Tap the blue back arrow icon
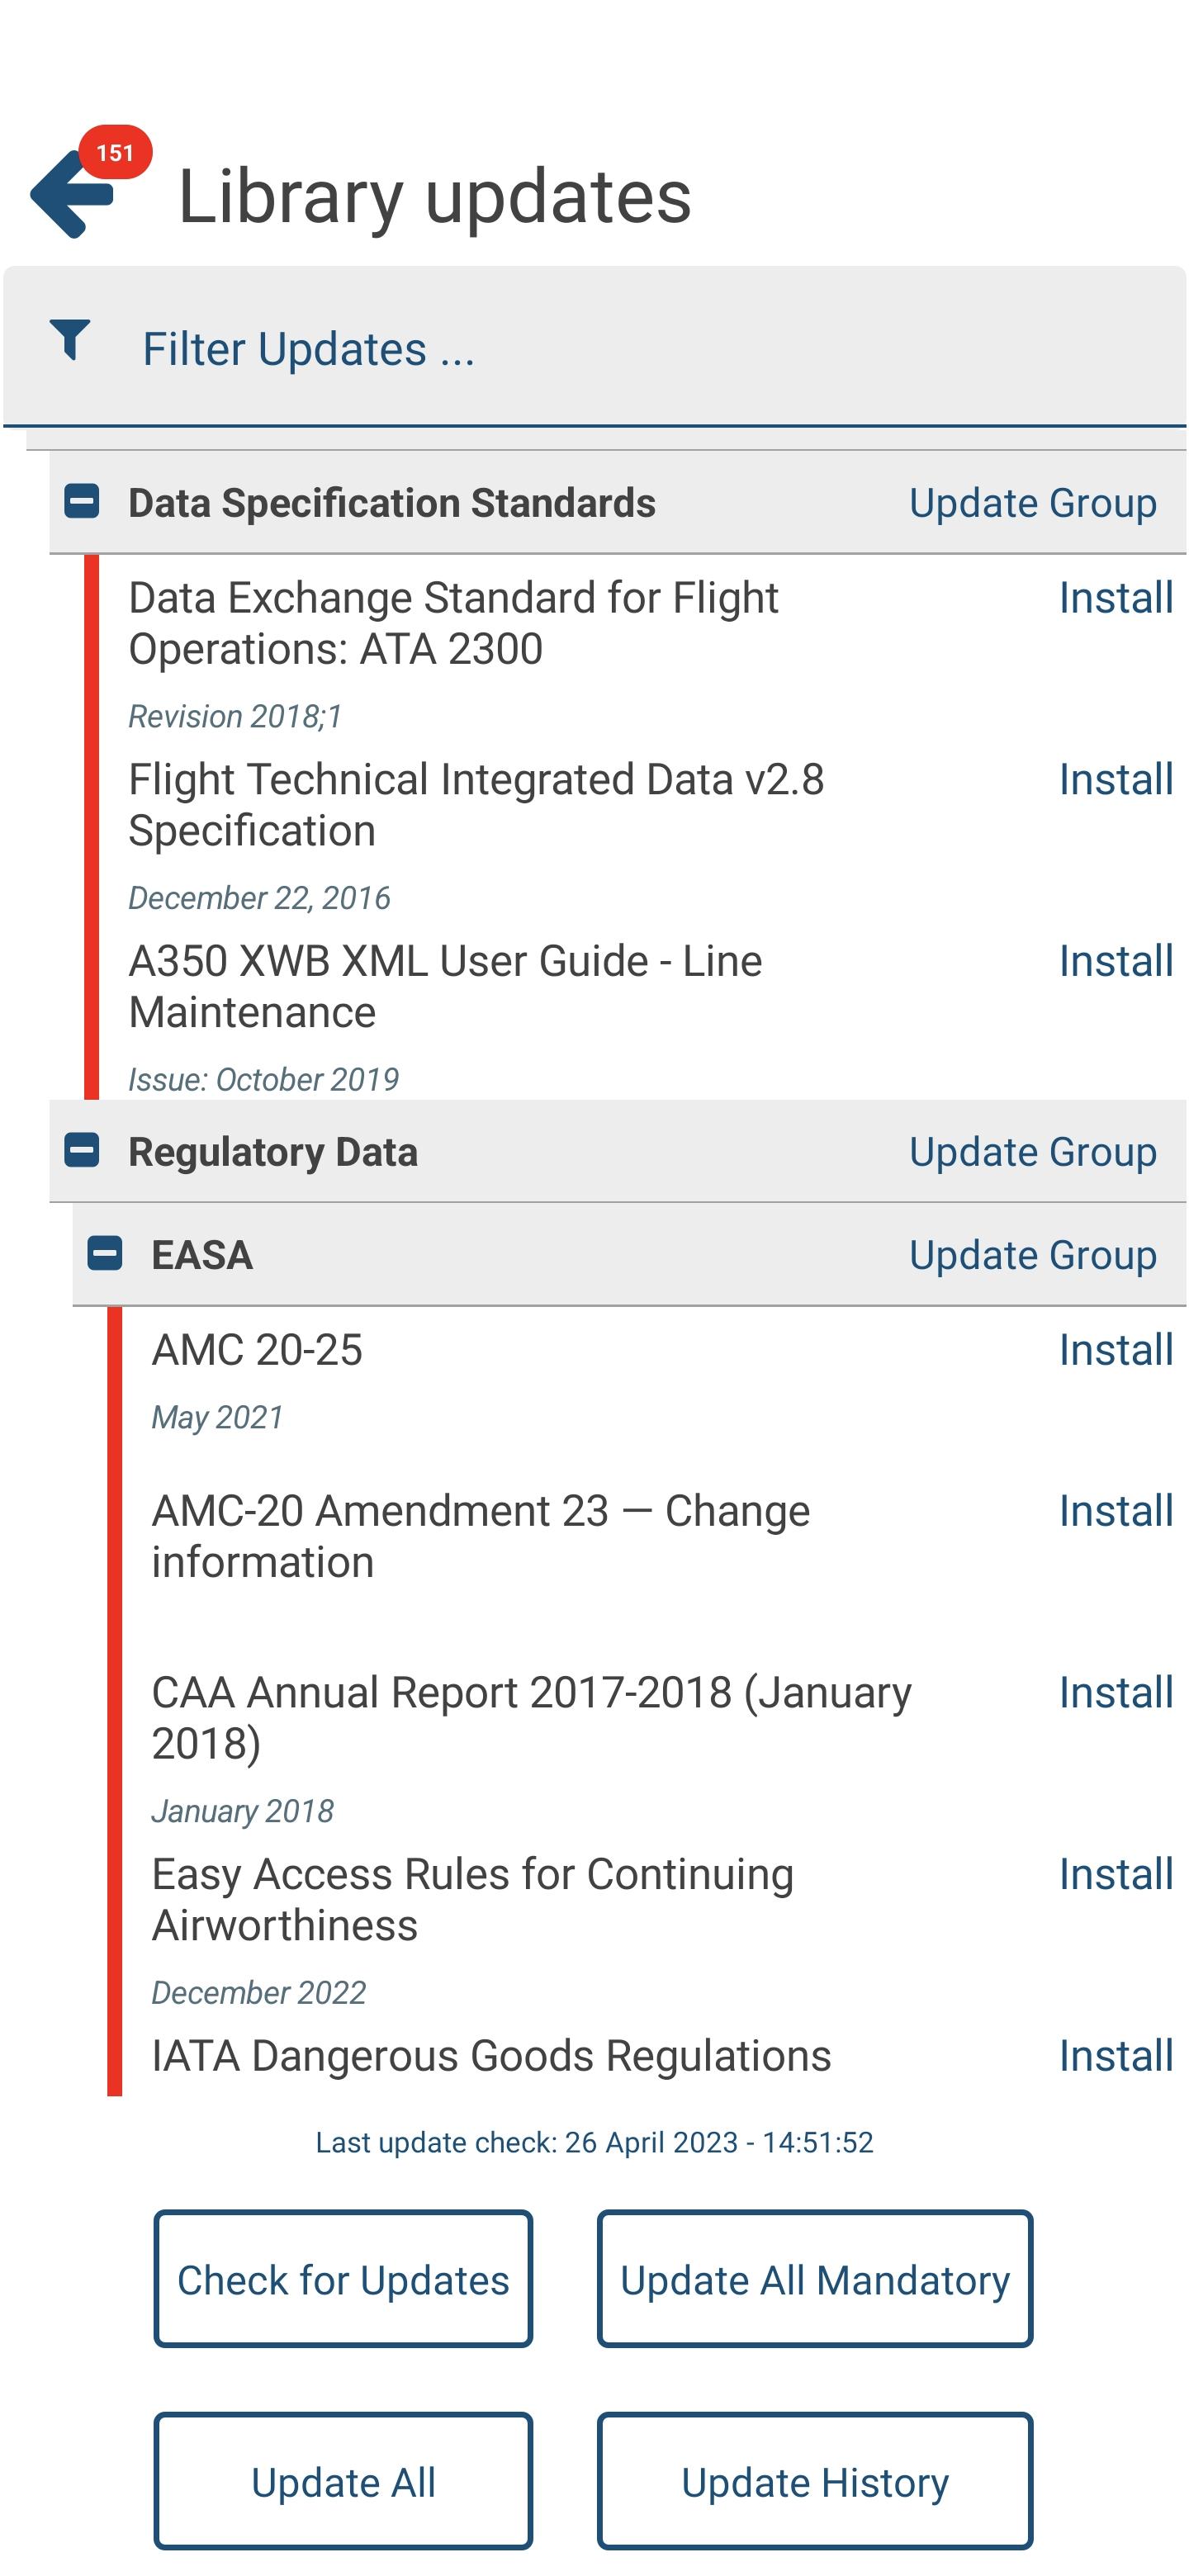 coord(70,194)
